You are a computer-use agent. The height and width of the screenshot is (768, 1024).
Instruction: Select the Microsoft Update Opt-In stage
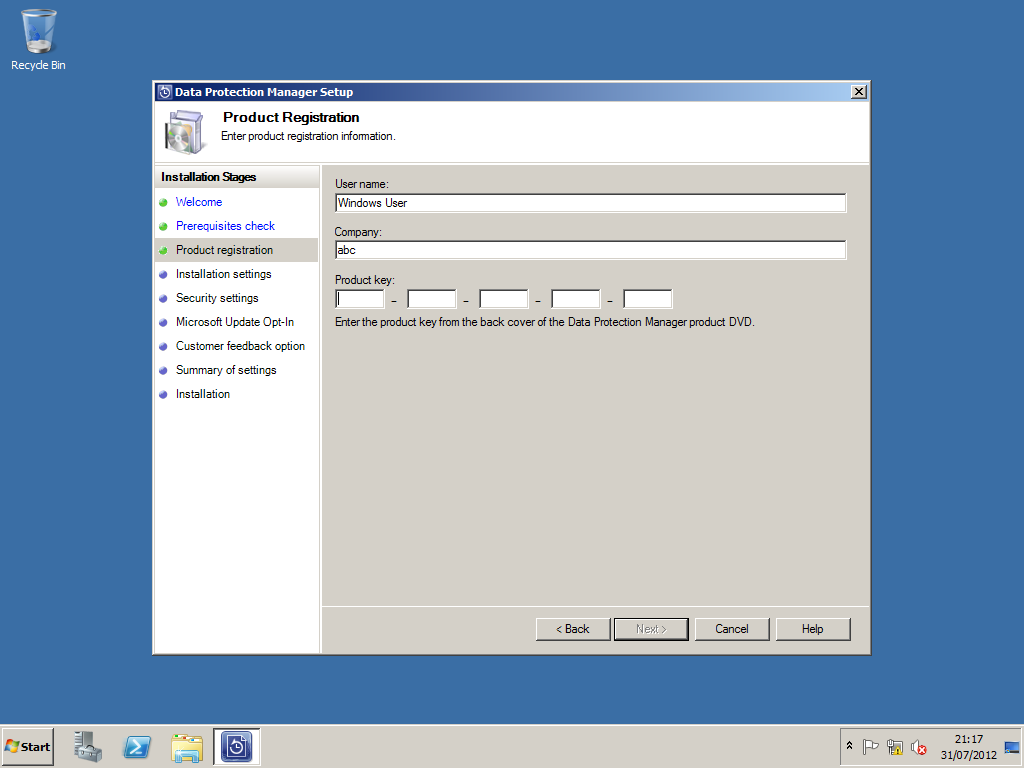(236, 322)
